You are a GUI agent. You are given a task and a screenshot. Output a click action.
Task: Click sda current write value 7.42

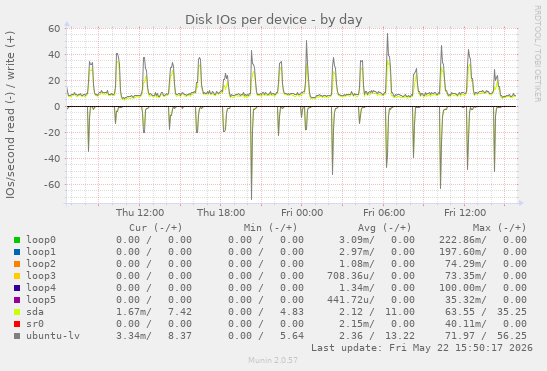pos(180,312)
